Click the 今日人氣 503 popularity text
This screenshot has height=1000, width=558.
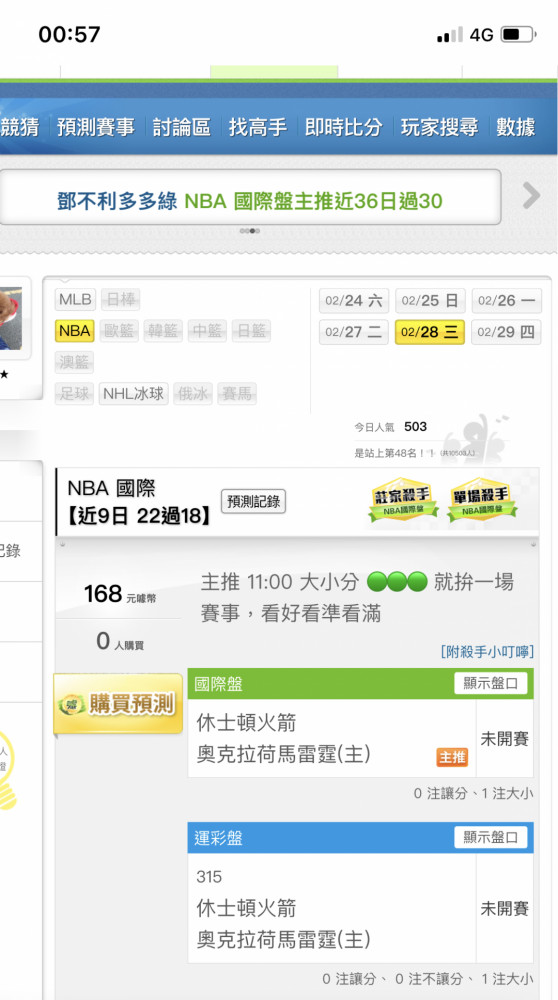tap(391, 427)
